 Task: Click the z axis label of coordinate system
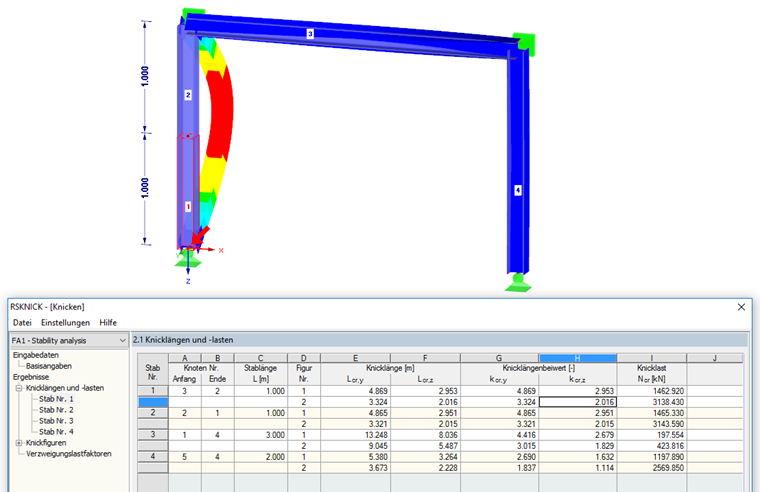click(188, 281)
